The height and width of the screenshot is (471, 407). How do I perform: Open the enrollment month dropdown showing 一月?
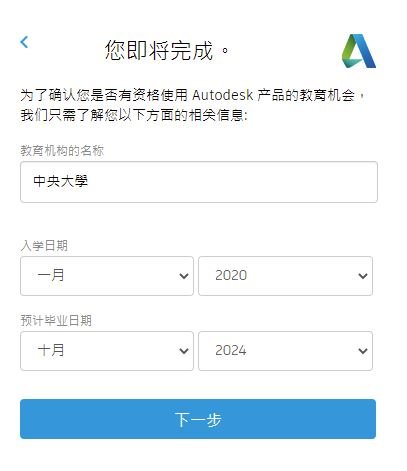(x=107, y=276)
